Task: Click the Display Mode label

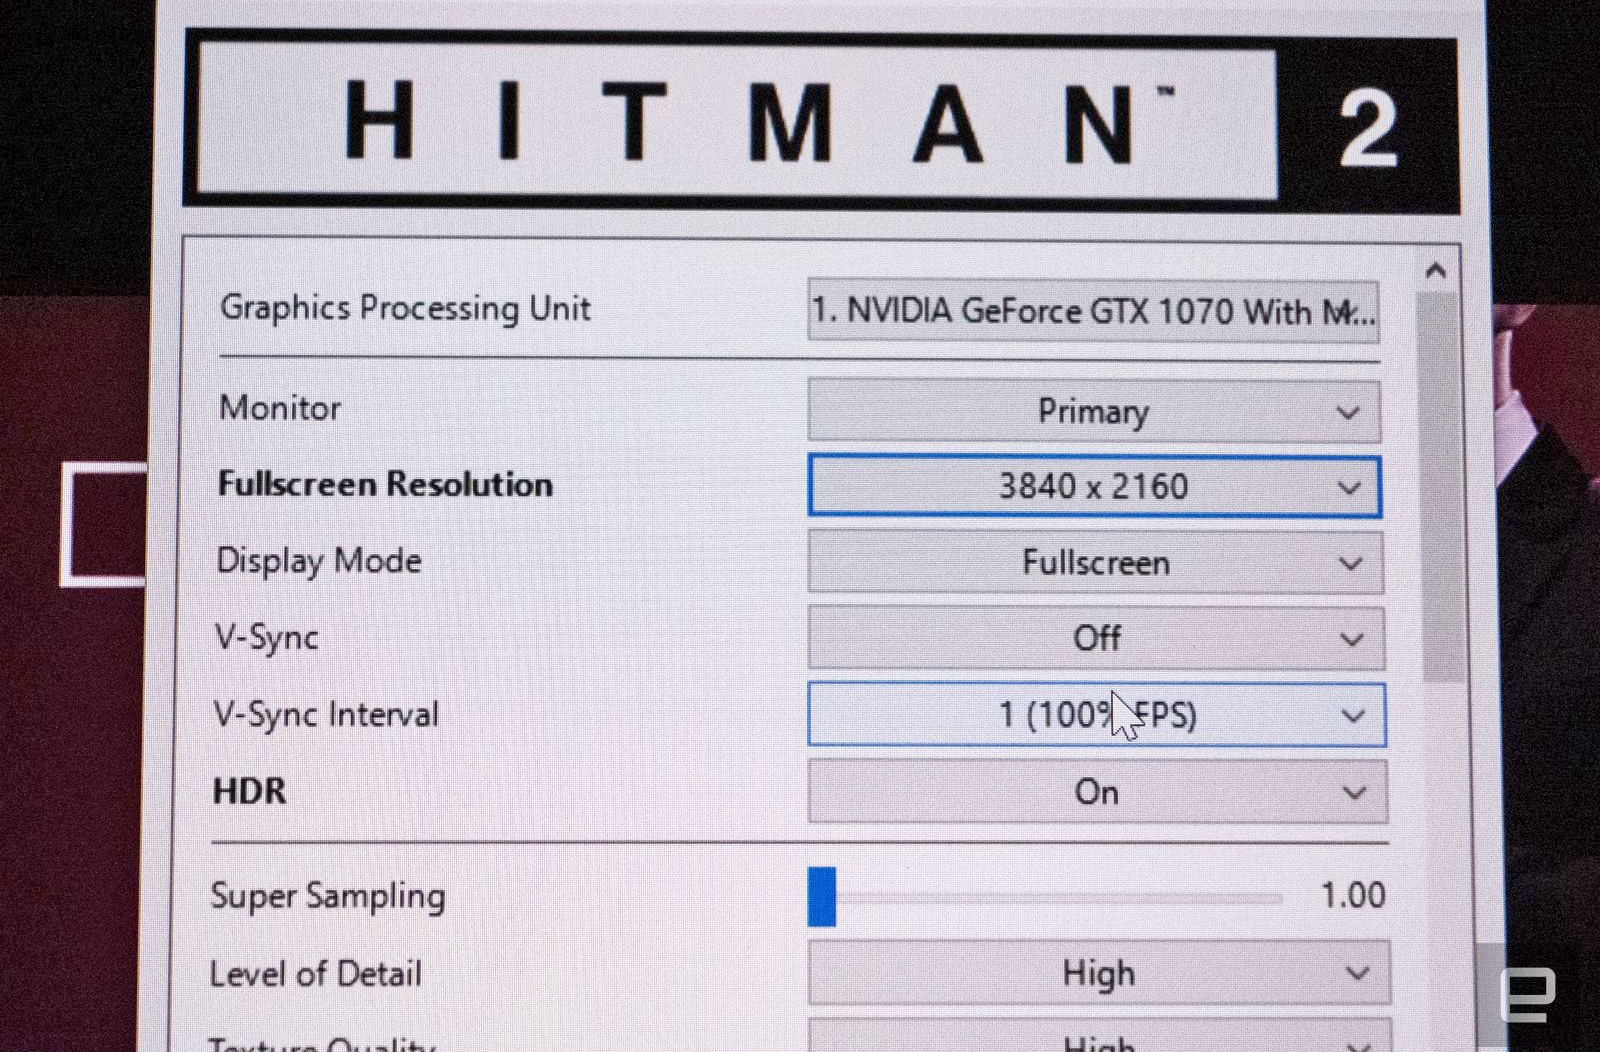Action: tap(319, 561)
